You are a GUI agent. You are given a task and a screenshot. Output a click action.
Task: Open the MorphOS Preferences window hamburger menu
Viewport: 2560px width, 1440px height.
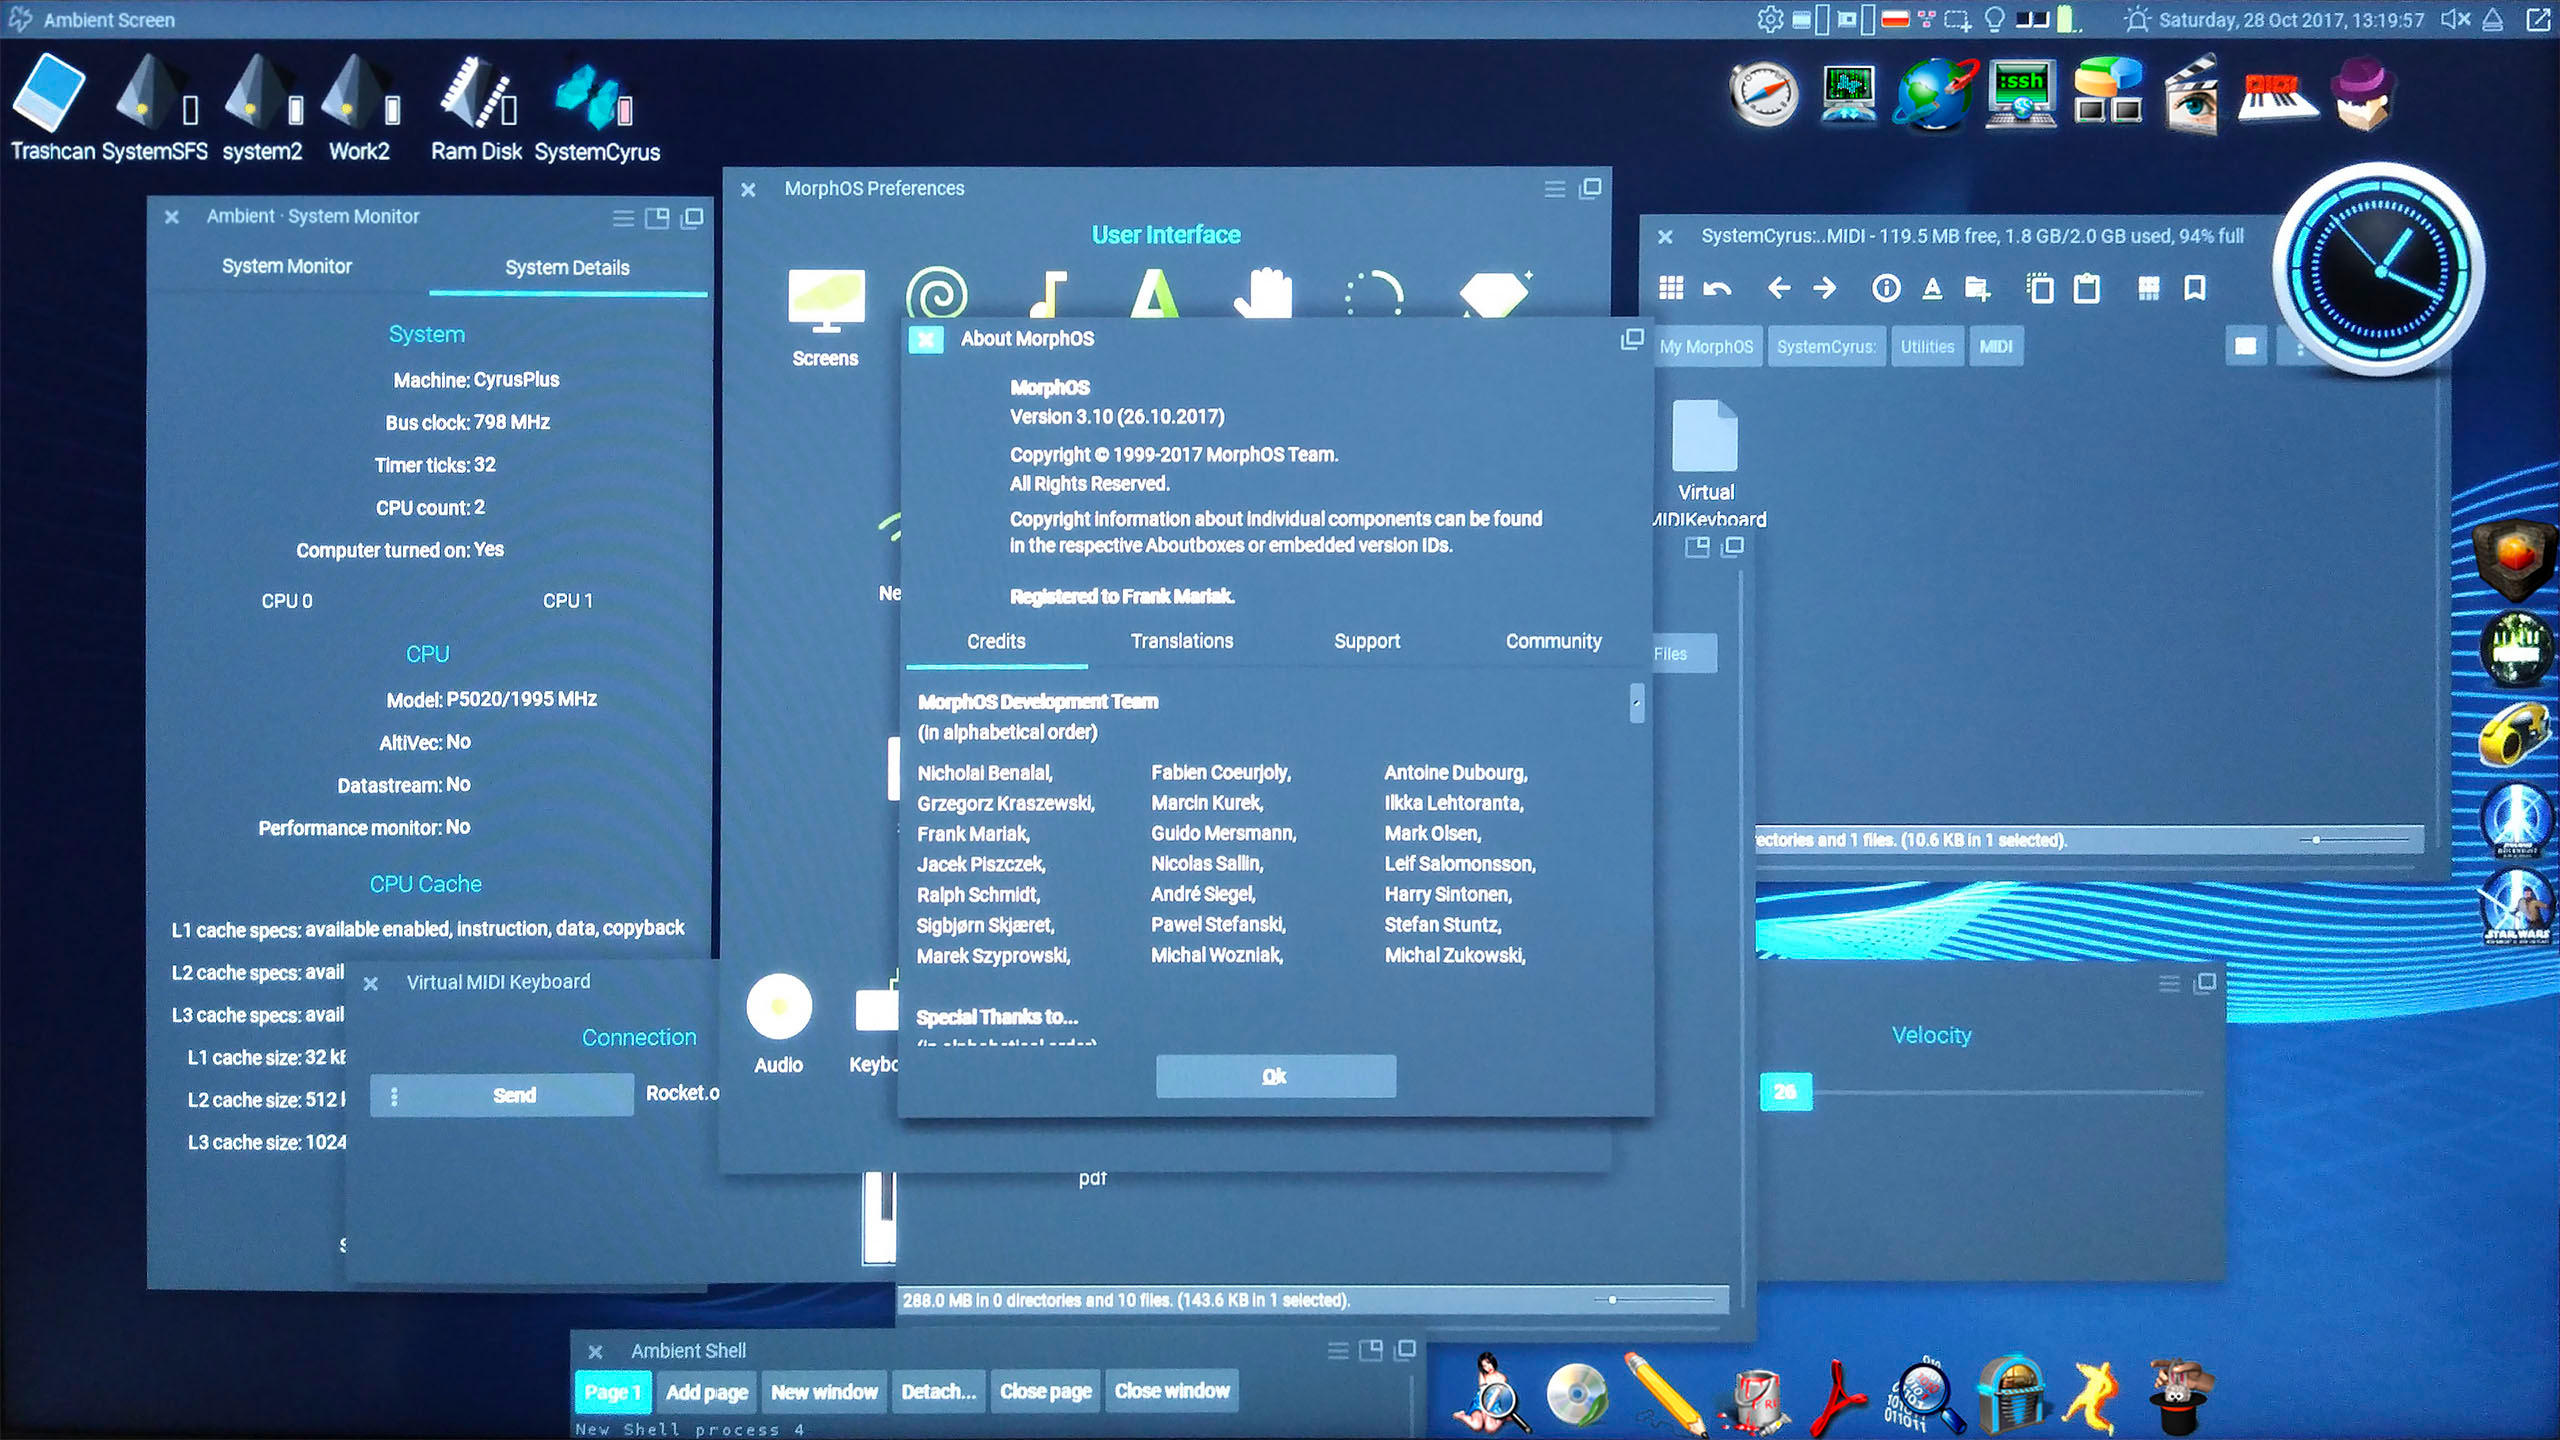(x=1555, y=189)
